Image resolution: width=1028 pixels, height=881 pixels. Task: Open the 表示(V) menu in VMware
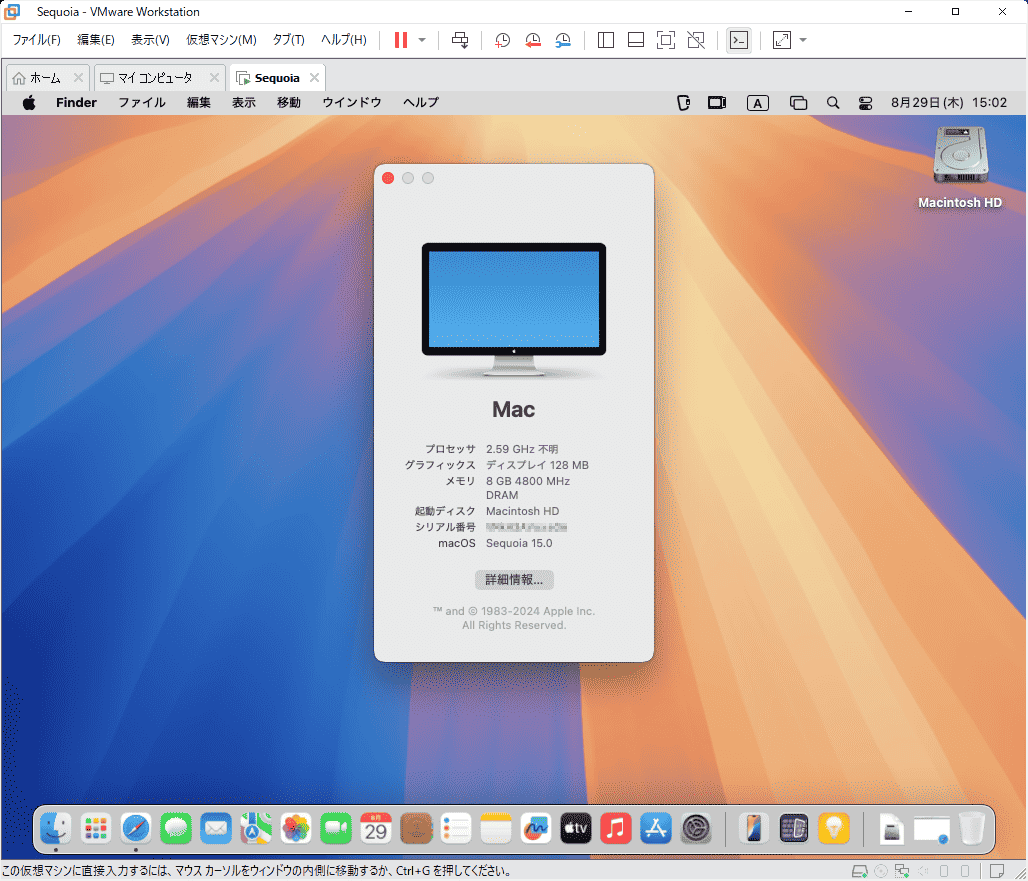click(150, 40)
